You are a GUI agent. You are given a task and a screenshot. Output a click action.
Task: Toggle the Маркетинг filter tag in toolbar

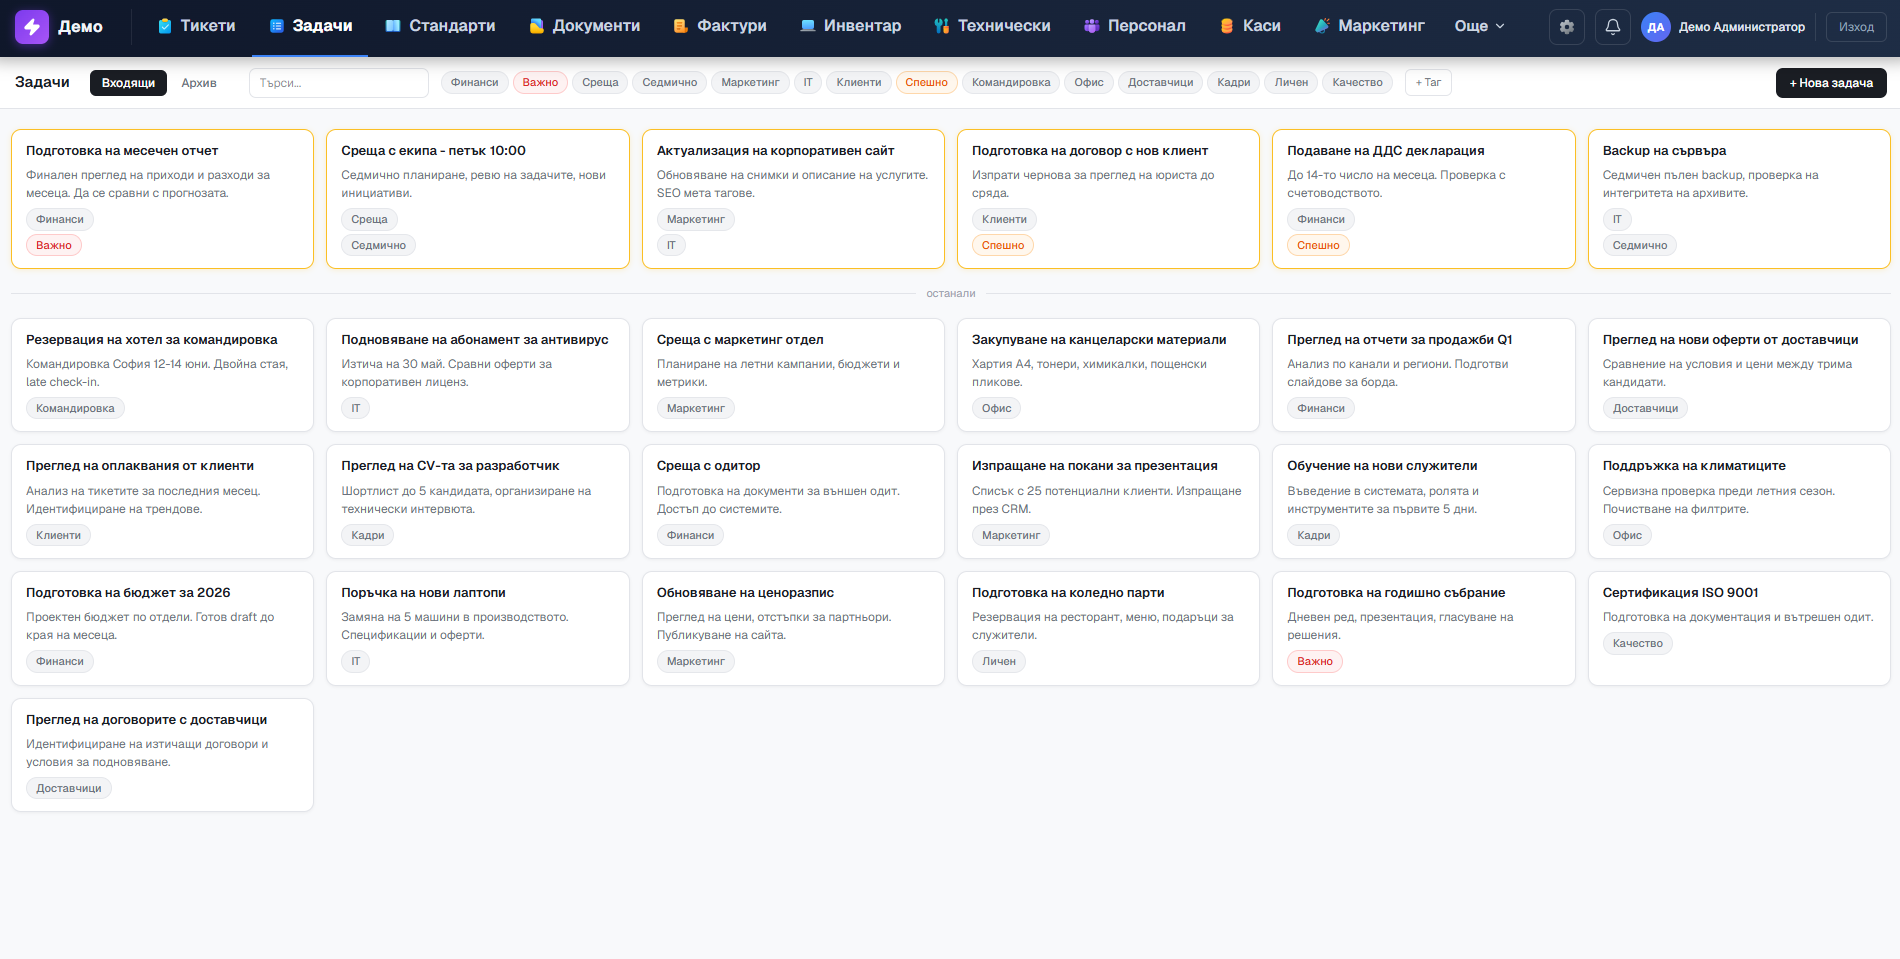click(x=750, y=82)
